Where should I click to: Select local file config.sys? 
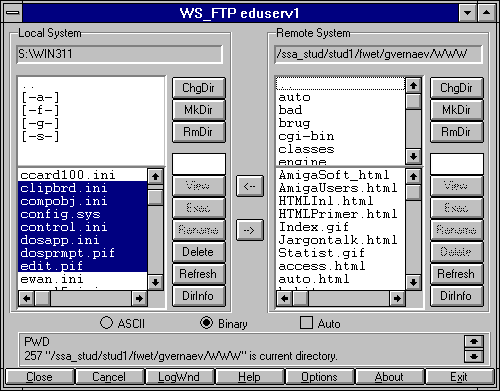point(83,214)
